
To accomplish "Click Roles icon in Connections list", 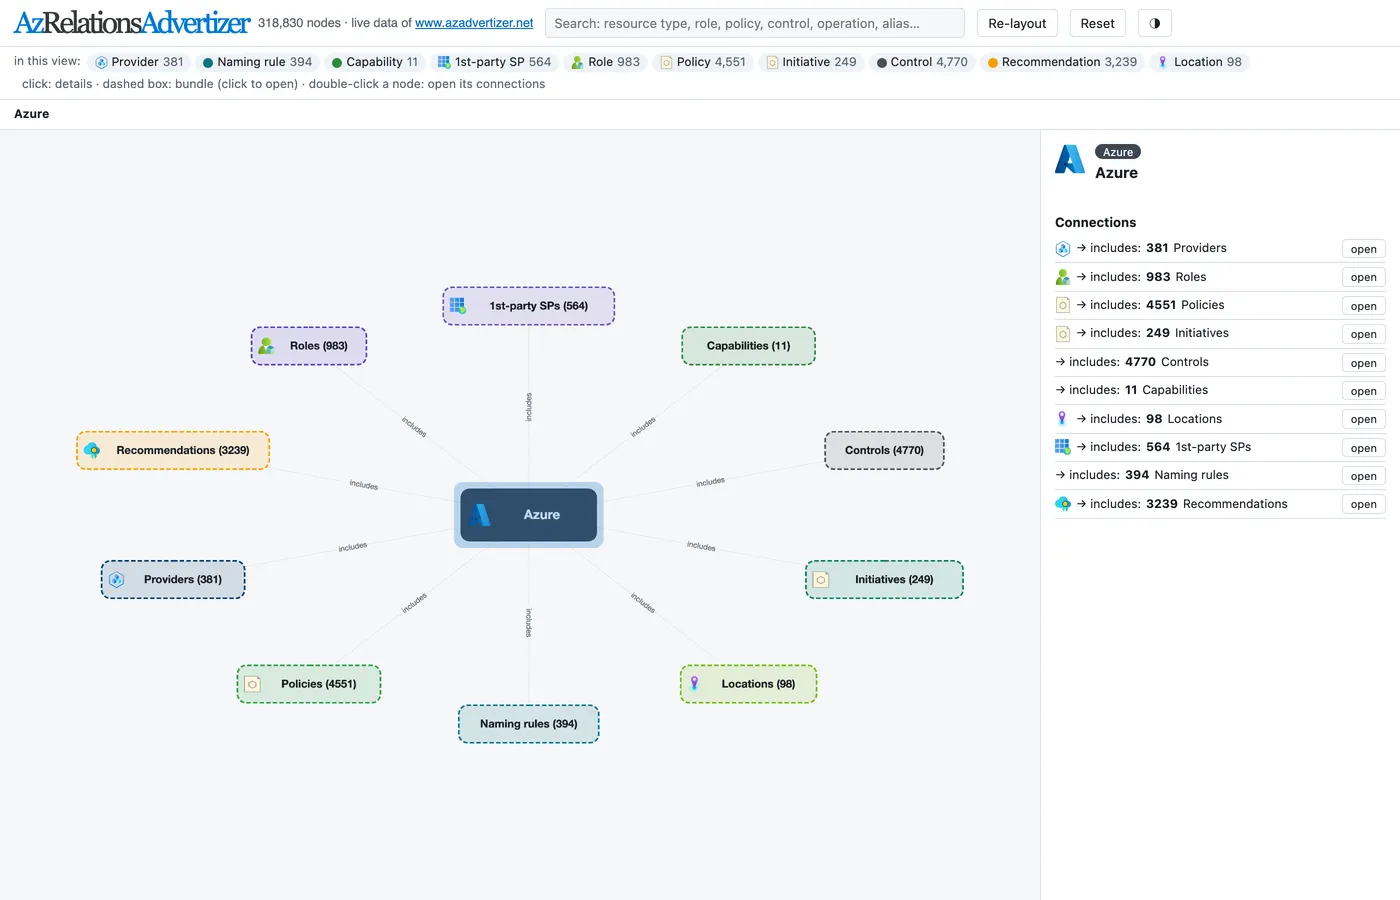I will [x=1063, y=277].
